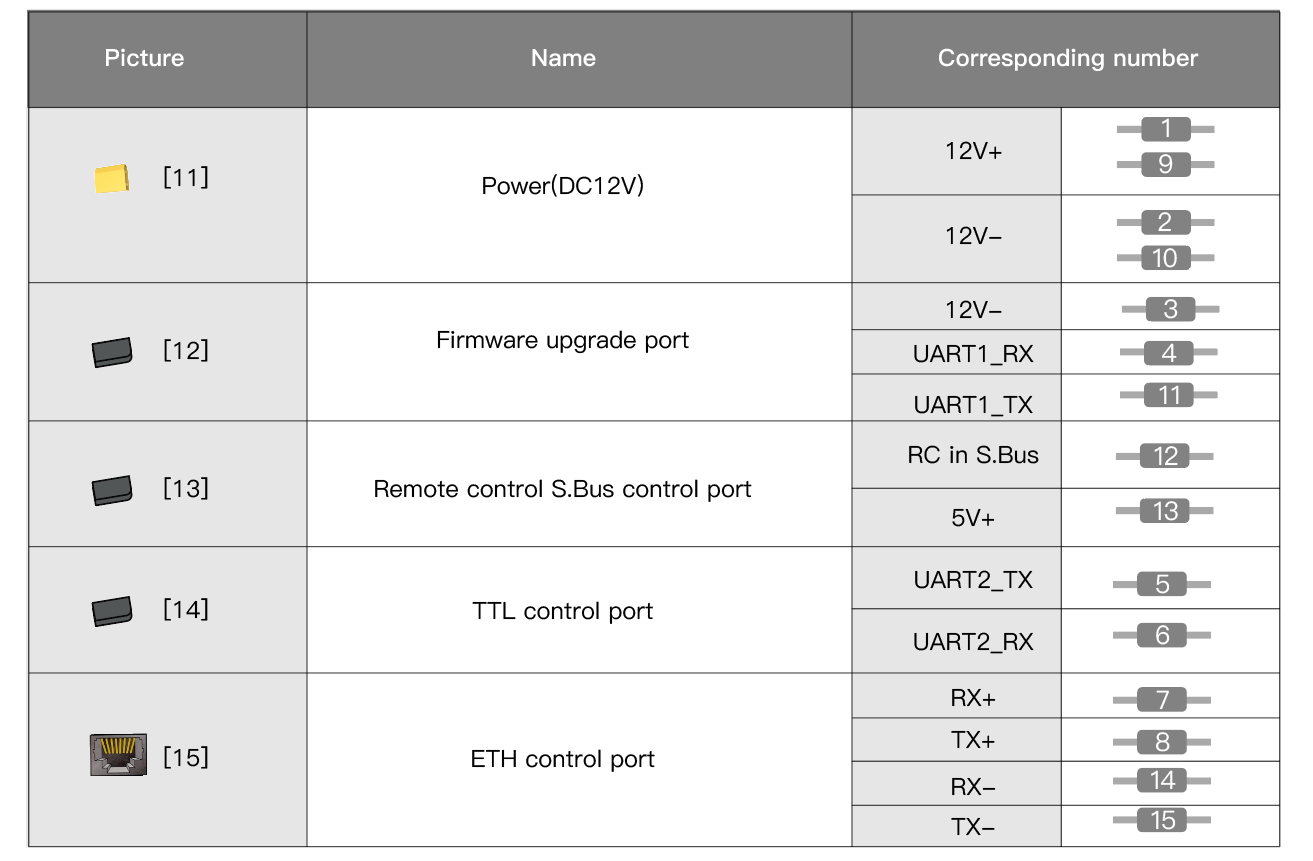Screen dimensions: 1313x861
Task: Click the pin number 12 badge
Action: click(1165, 456)
